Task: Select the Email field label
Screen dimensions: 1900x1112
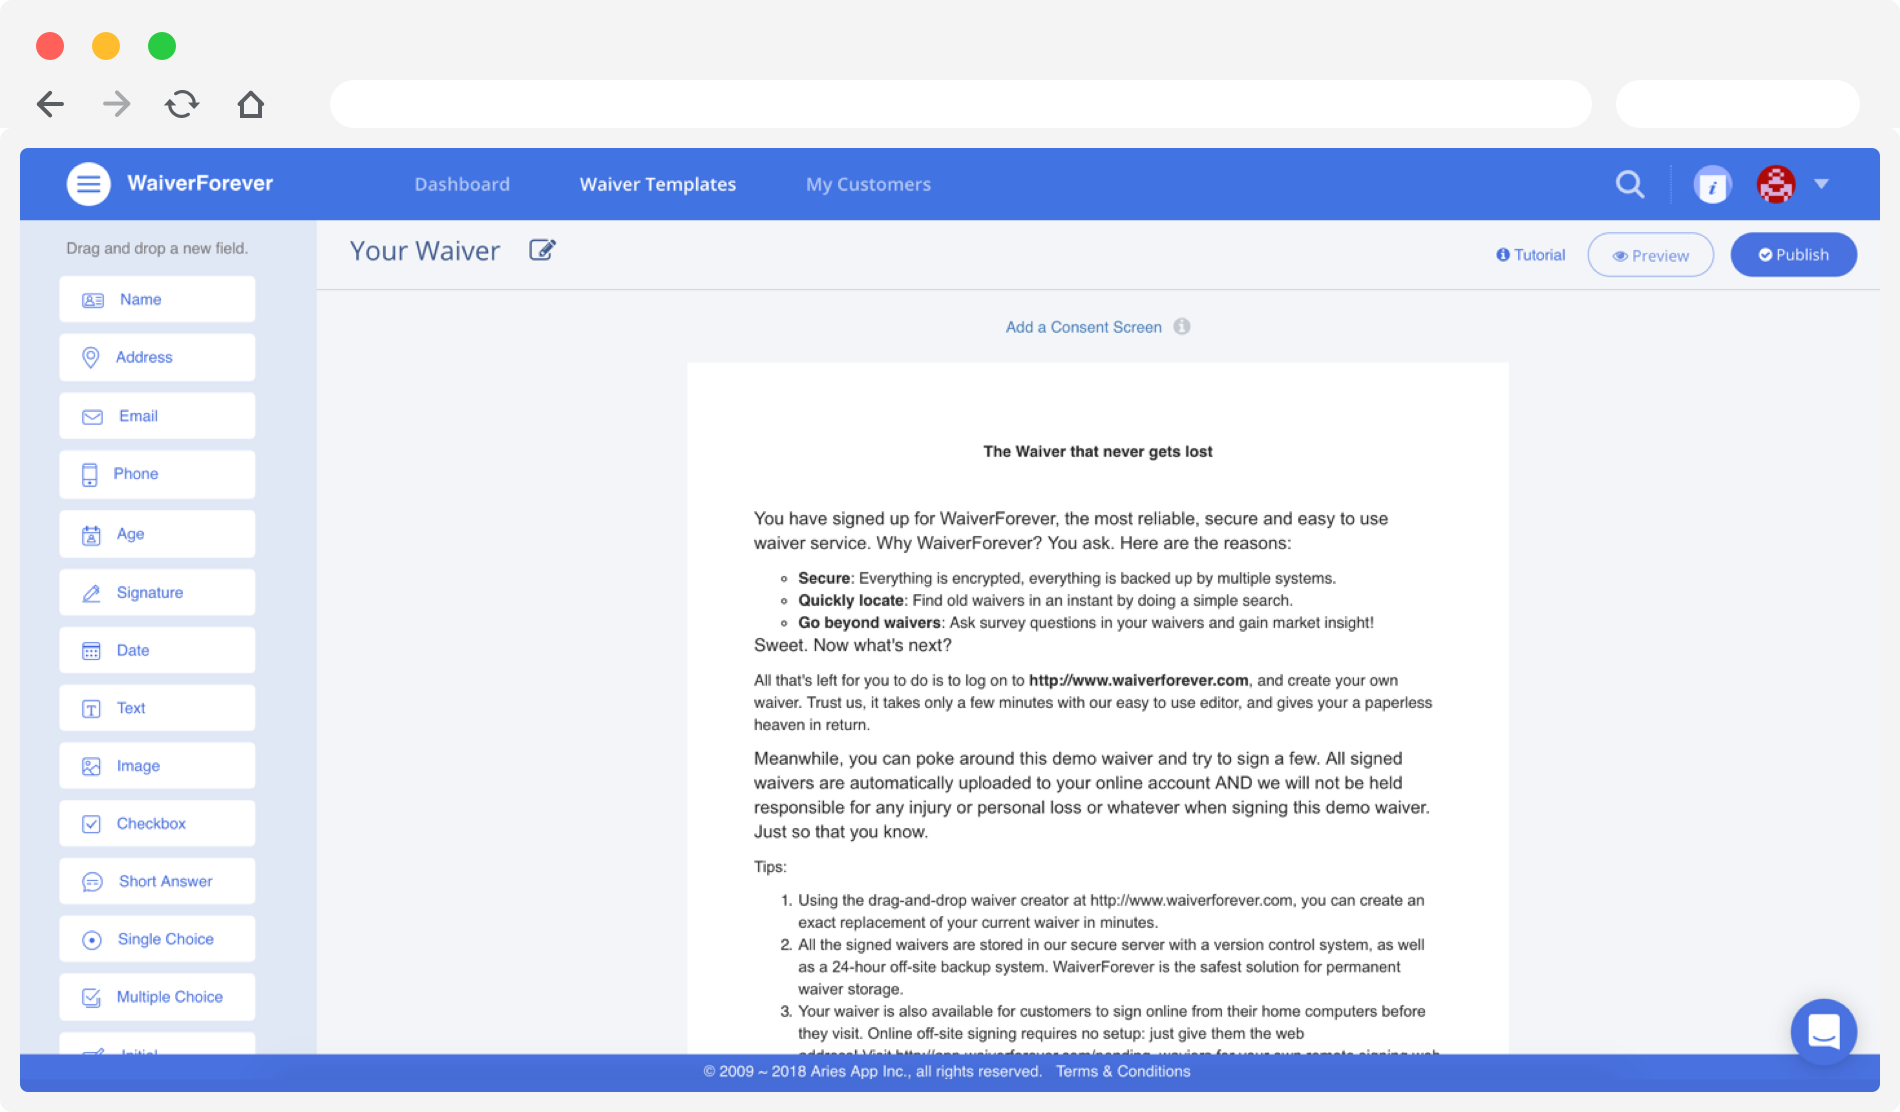Action: [138, 416]
